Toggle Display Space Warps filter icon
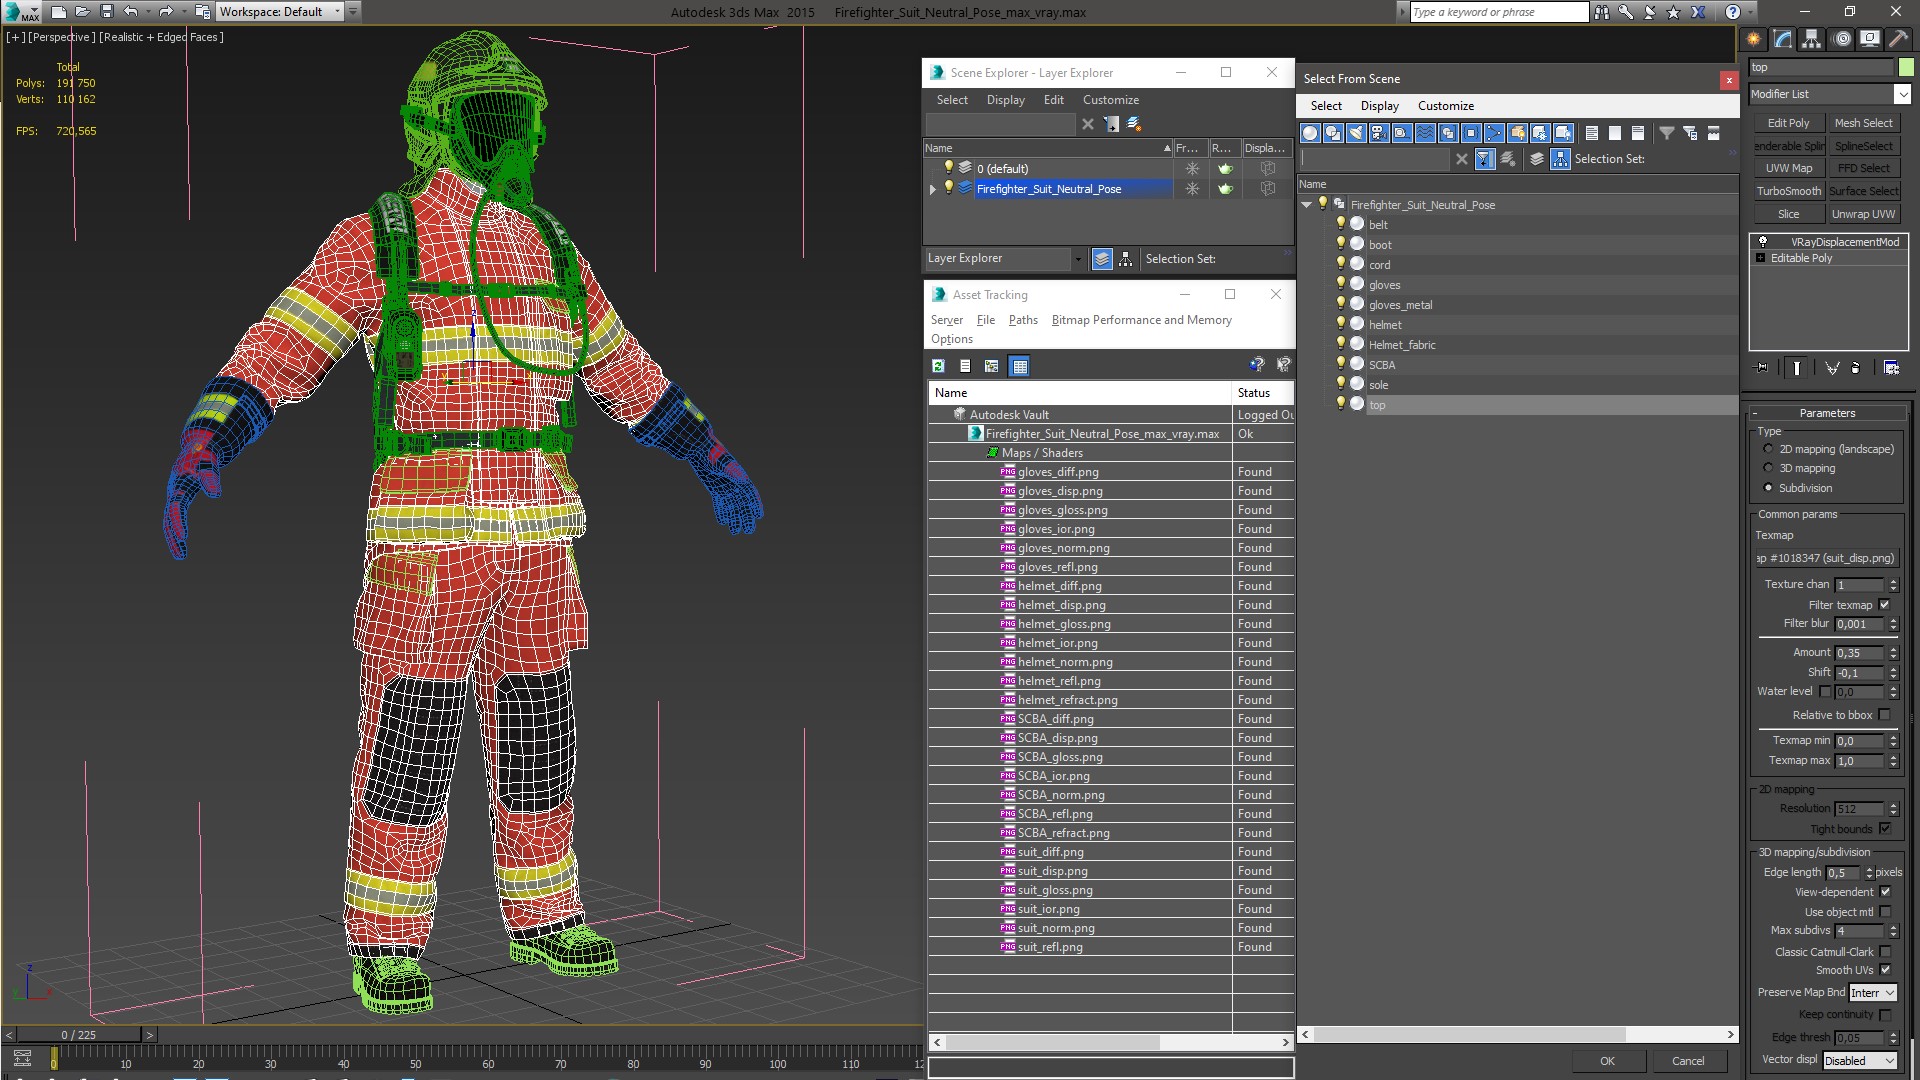1920x1080 pixels. coord(1425,133)
